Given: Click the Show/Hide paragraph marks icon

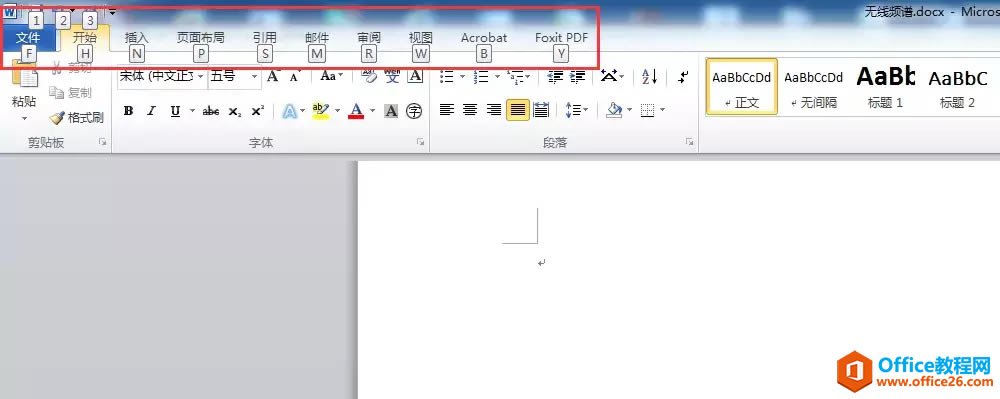Looking at the screenshot, I should (x=683, y=77).
